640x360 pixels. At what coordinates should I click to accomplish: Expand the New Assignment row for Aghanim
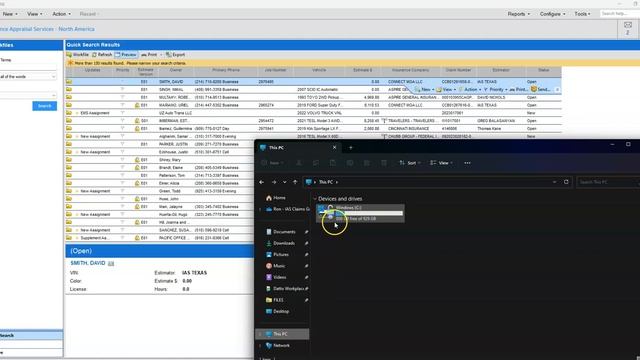(77, 136)
